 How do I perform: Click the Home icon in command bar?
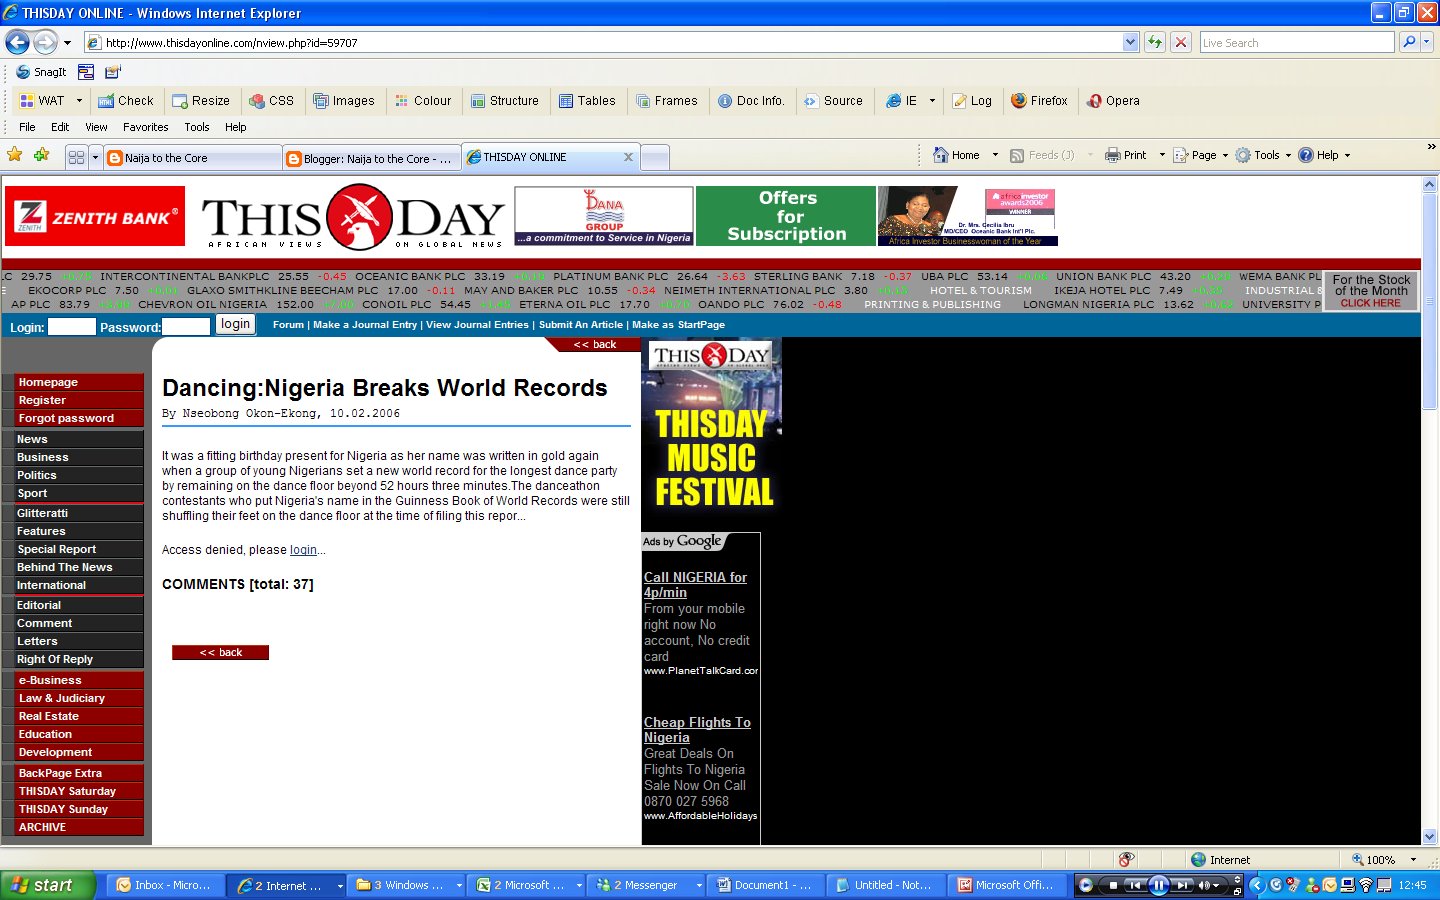940,155
